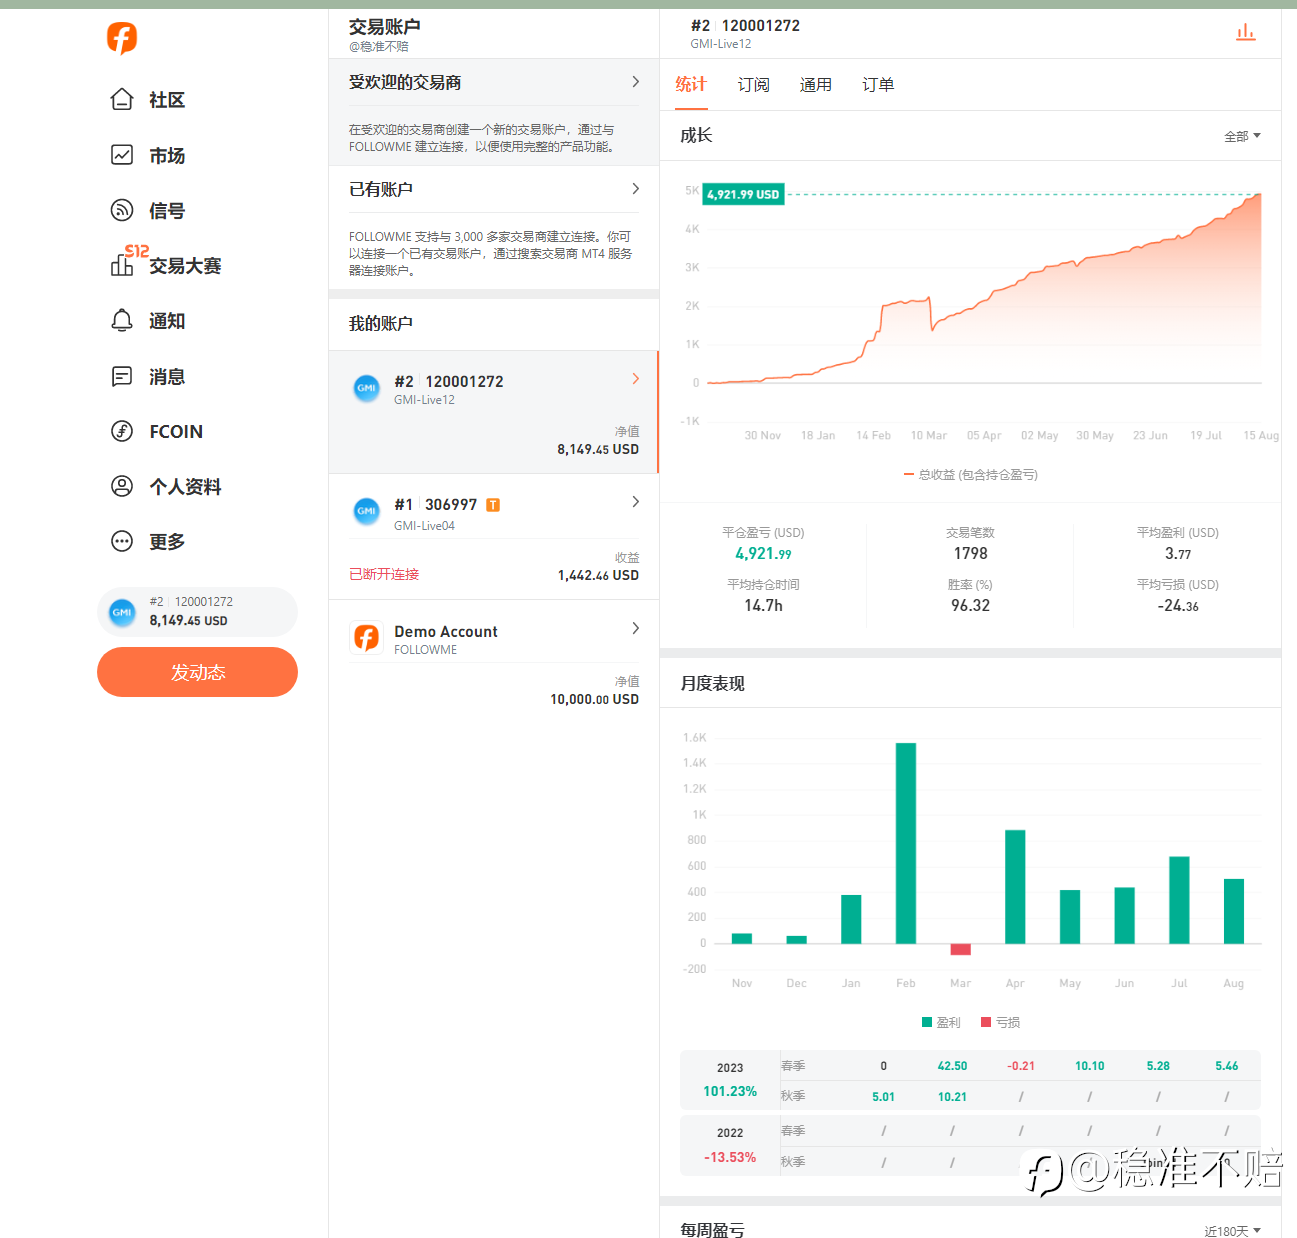Screen dimensions: 1297x1238
Task: Click the 5.46 monthly table cell
Action: (1226, 1066)
